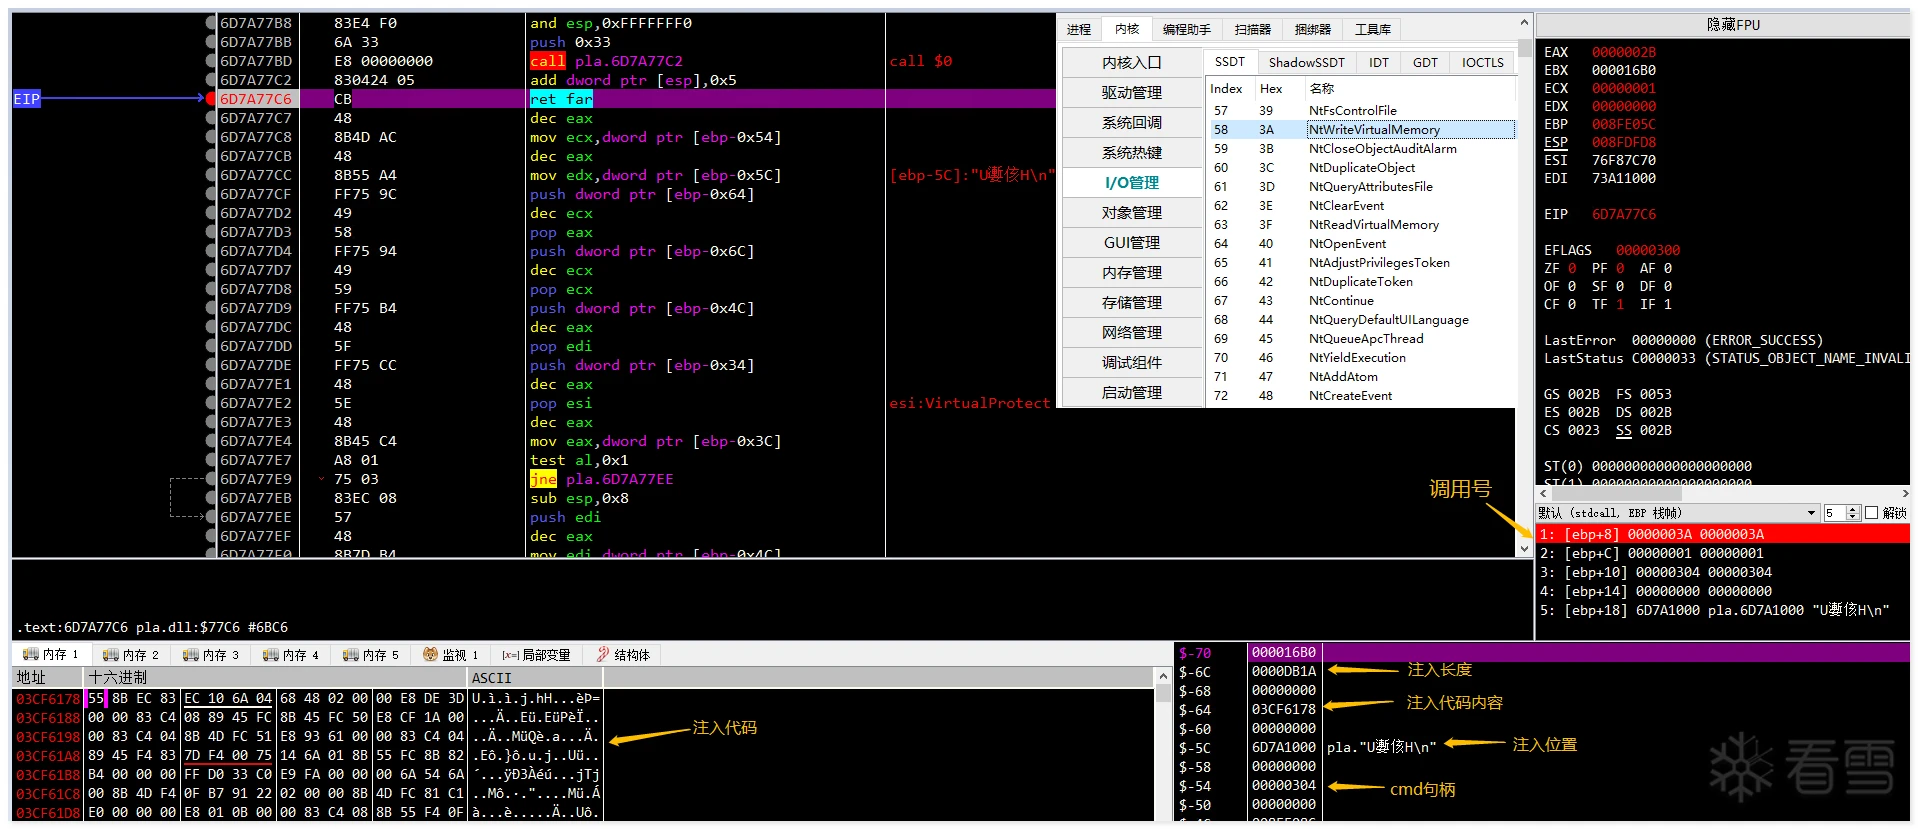The image size is (1918, 829).
Task: Select NtReadVirtualMemory row in SSDT list
Action: point(1361,225)
